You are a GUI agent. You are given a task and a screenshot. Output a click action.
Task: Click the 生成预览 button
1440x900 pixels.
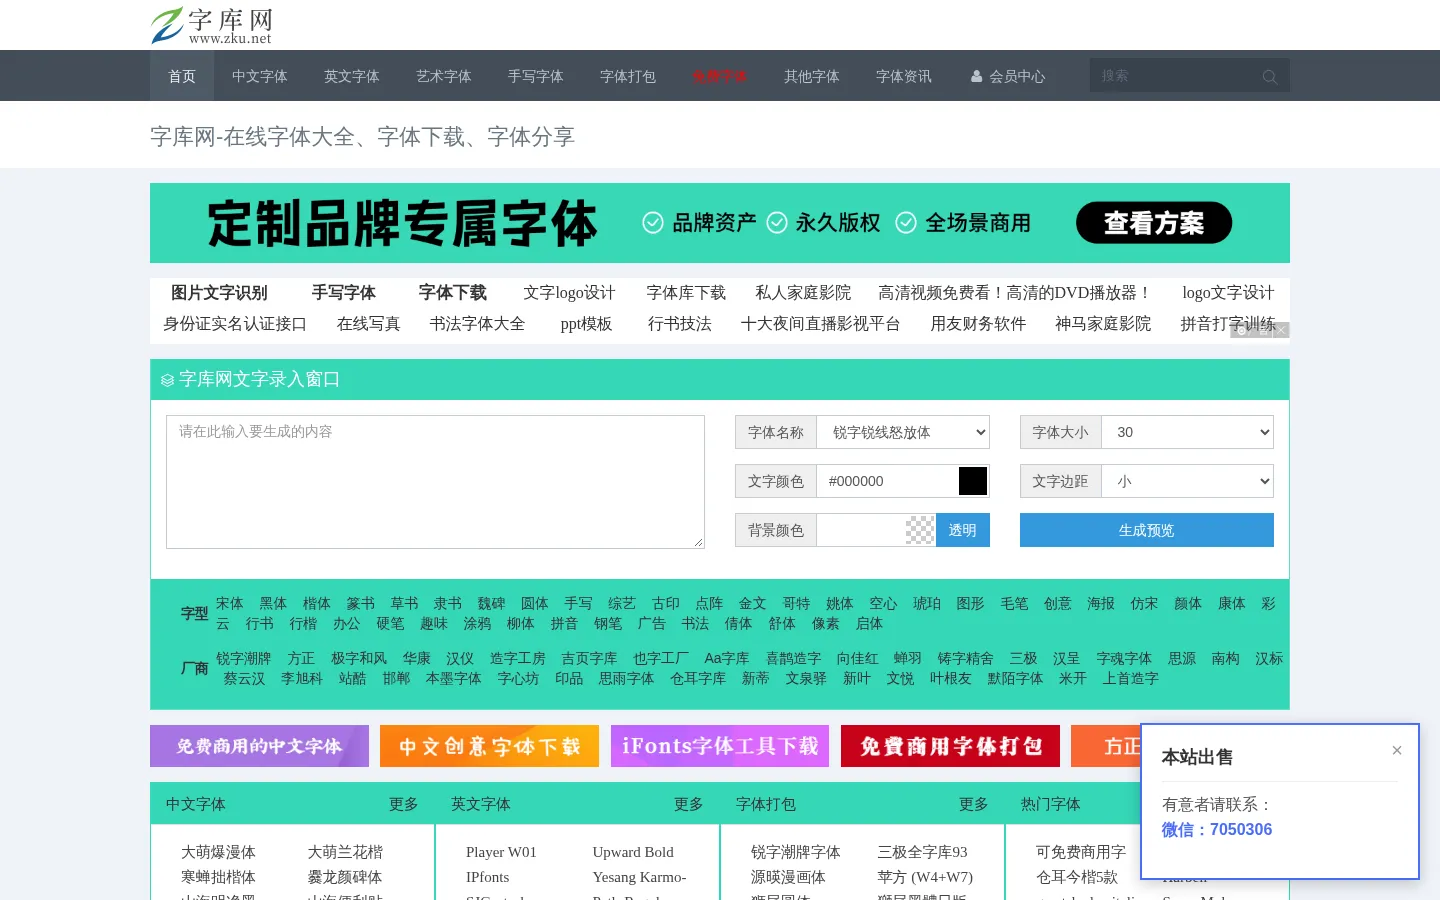[x=1147, y=530]
